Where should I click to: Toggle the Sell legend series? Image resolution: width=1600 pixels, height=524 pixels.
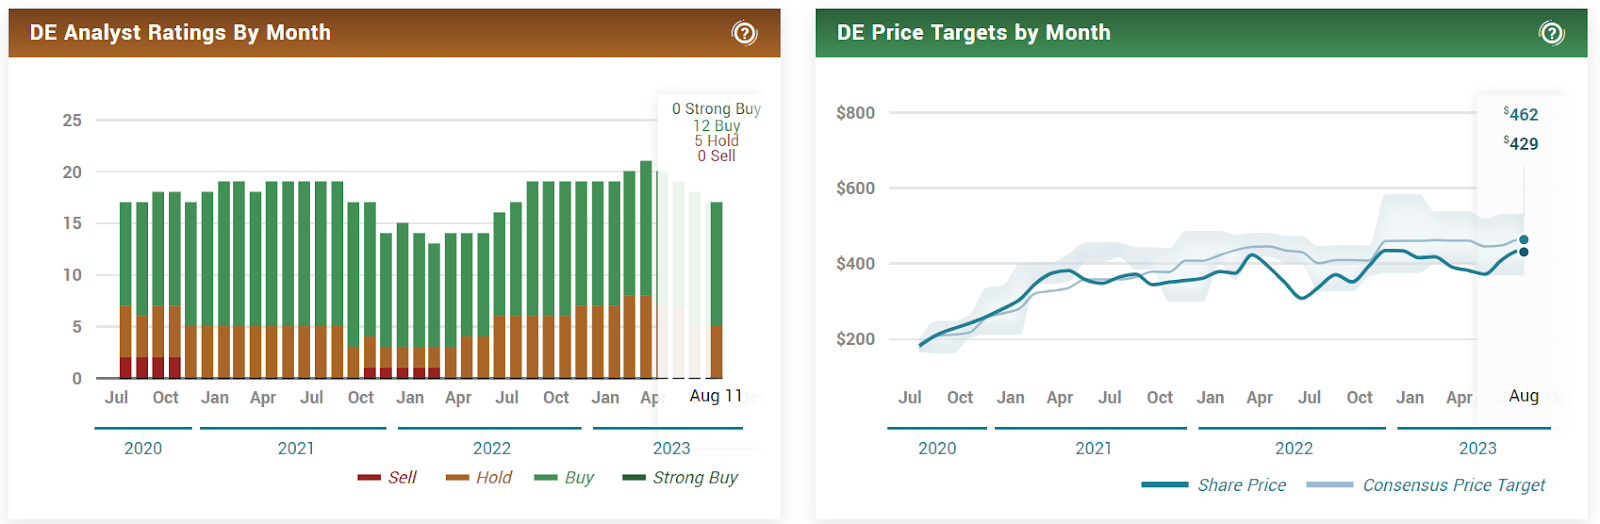[x=387, y=478]
